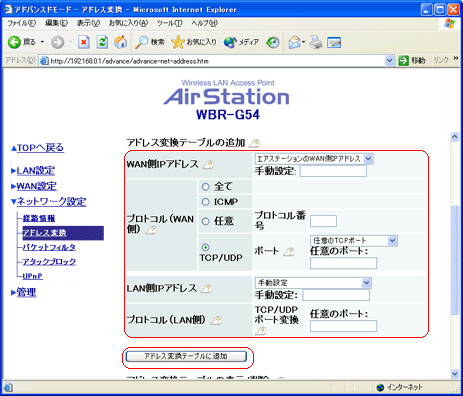Print the page with printer icon
The height and width of the screenshot is (396, 463).
click(315, 42)
